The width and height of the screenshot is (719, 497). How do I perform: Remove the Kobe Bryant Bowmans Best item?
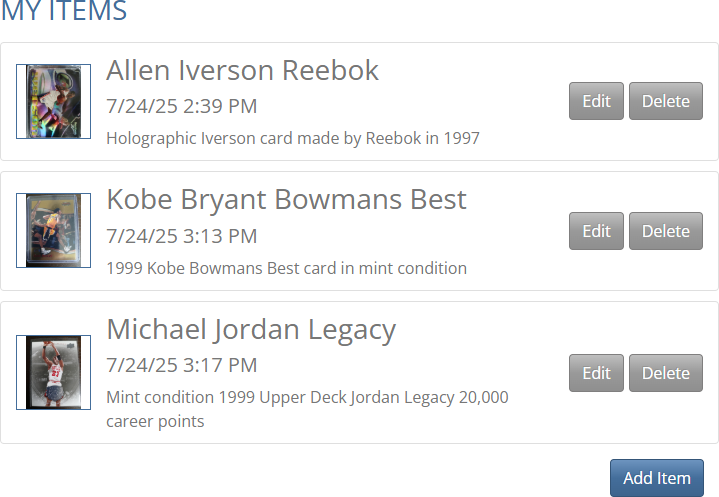point(665,231)
